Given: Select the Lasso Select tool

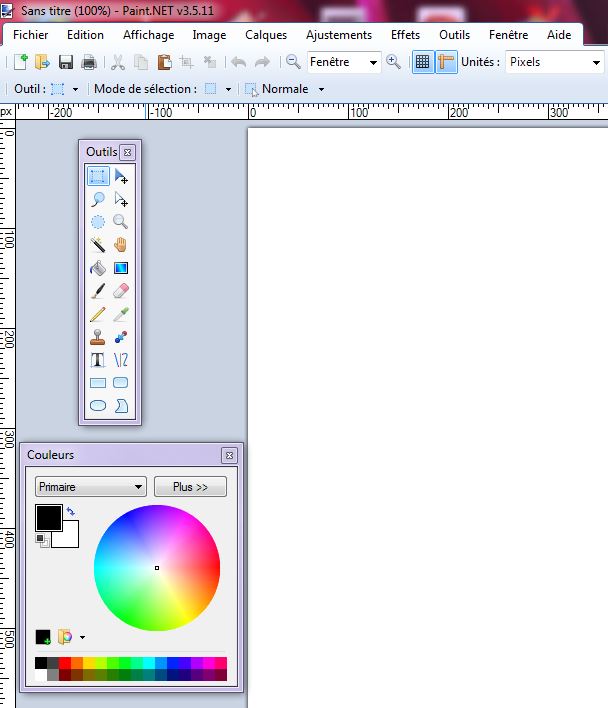Looking at the screenshot, I should (98, 199).
